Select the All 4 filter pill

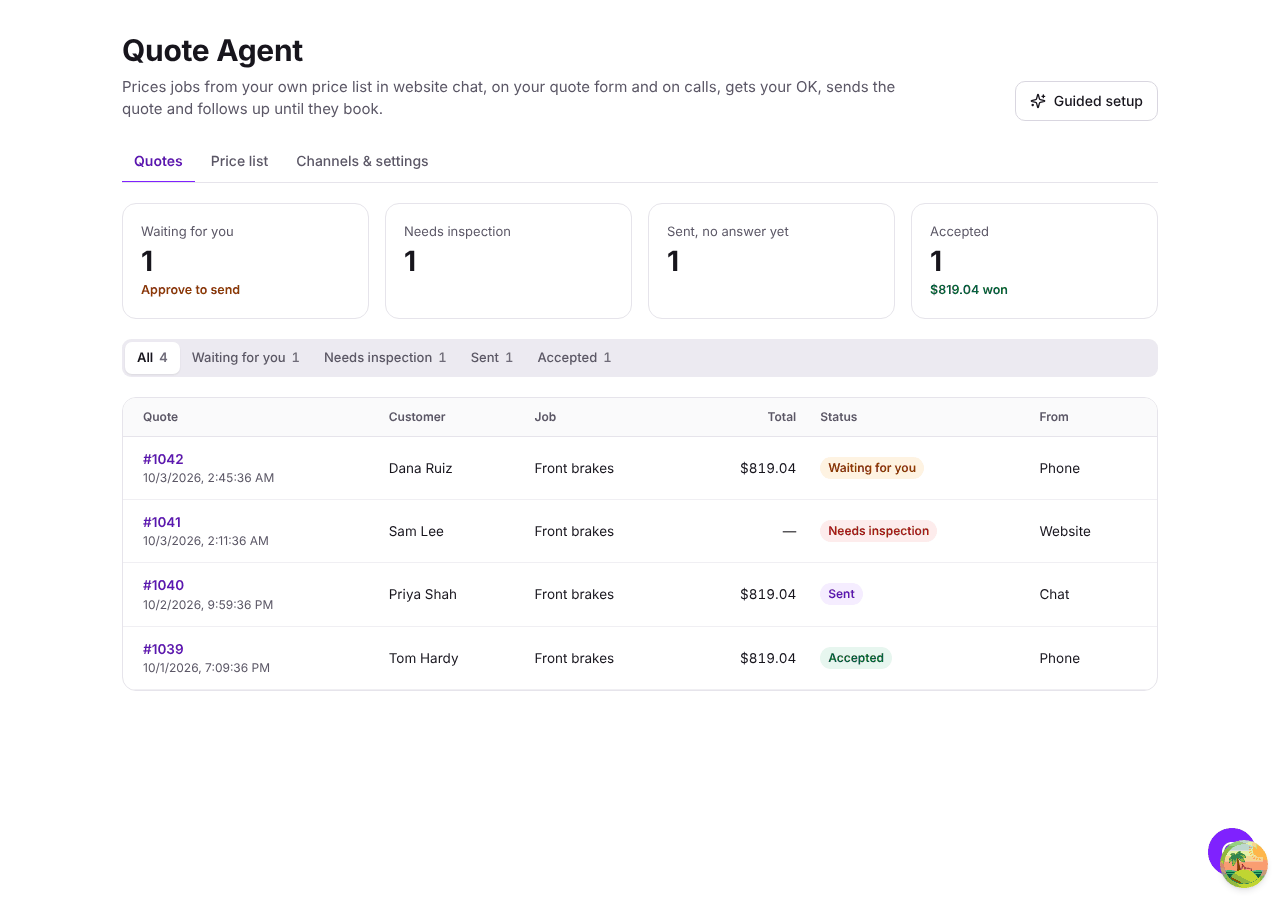(x=152, y=358)
